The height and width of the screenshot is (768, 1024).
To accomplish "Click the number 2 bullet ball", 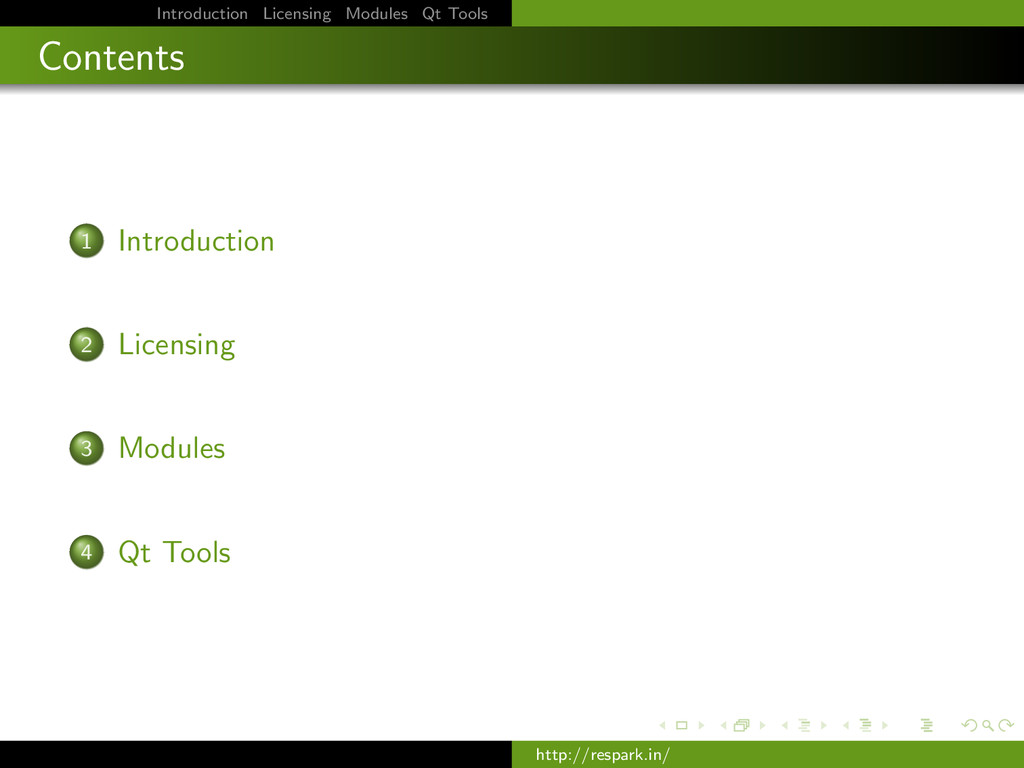I will click(86, 344).
